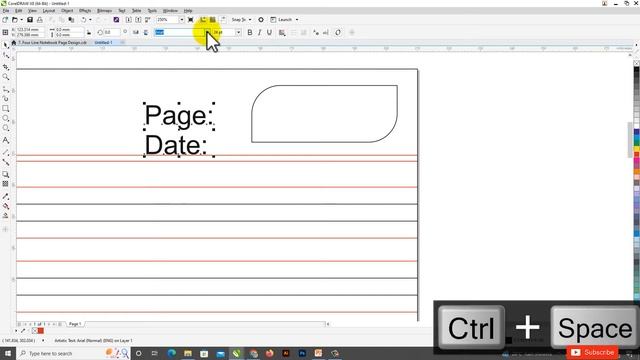The height and width of the screenshot is (360, 640).
Task: Expand the Open icon dropdown arrow
Action: (21, 20)
